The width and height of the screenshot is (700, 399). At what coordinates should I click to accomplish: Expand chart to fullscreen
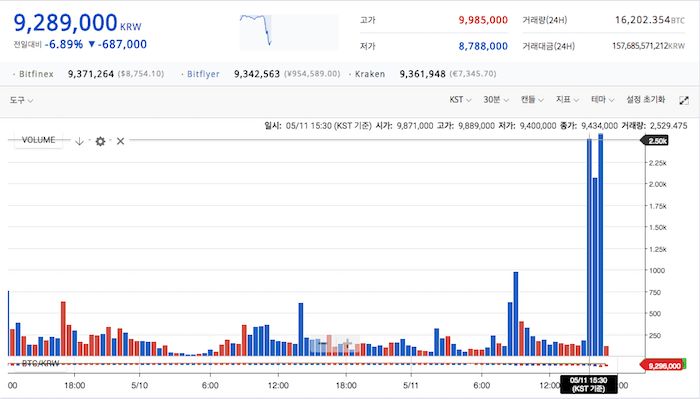684,100
